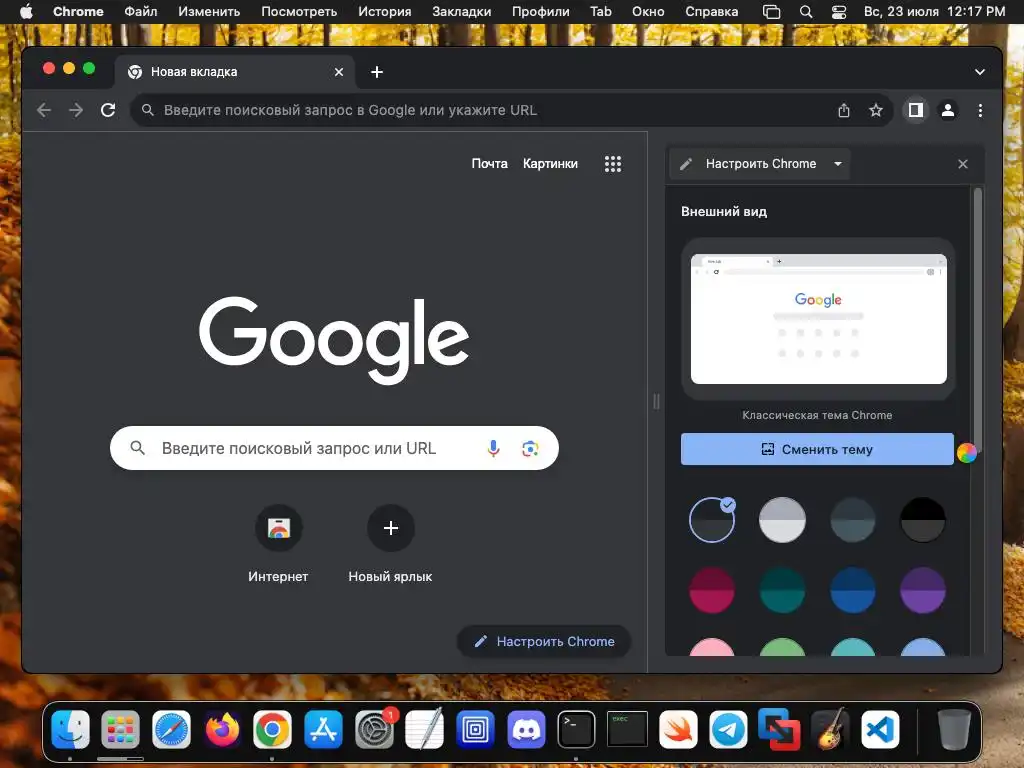Viewport: 1024px width, 768px height.
Task: Open Visual Studio Code from the Dock
Action: pos(880,729)
